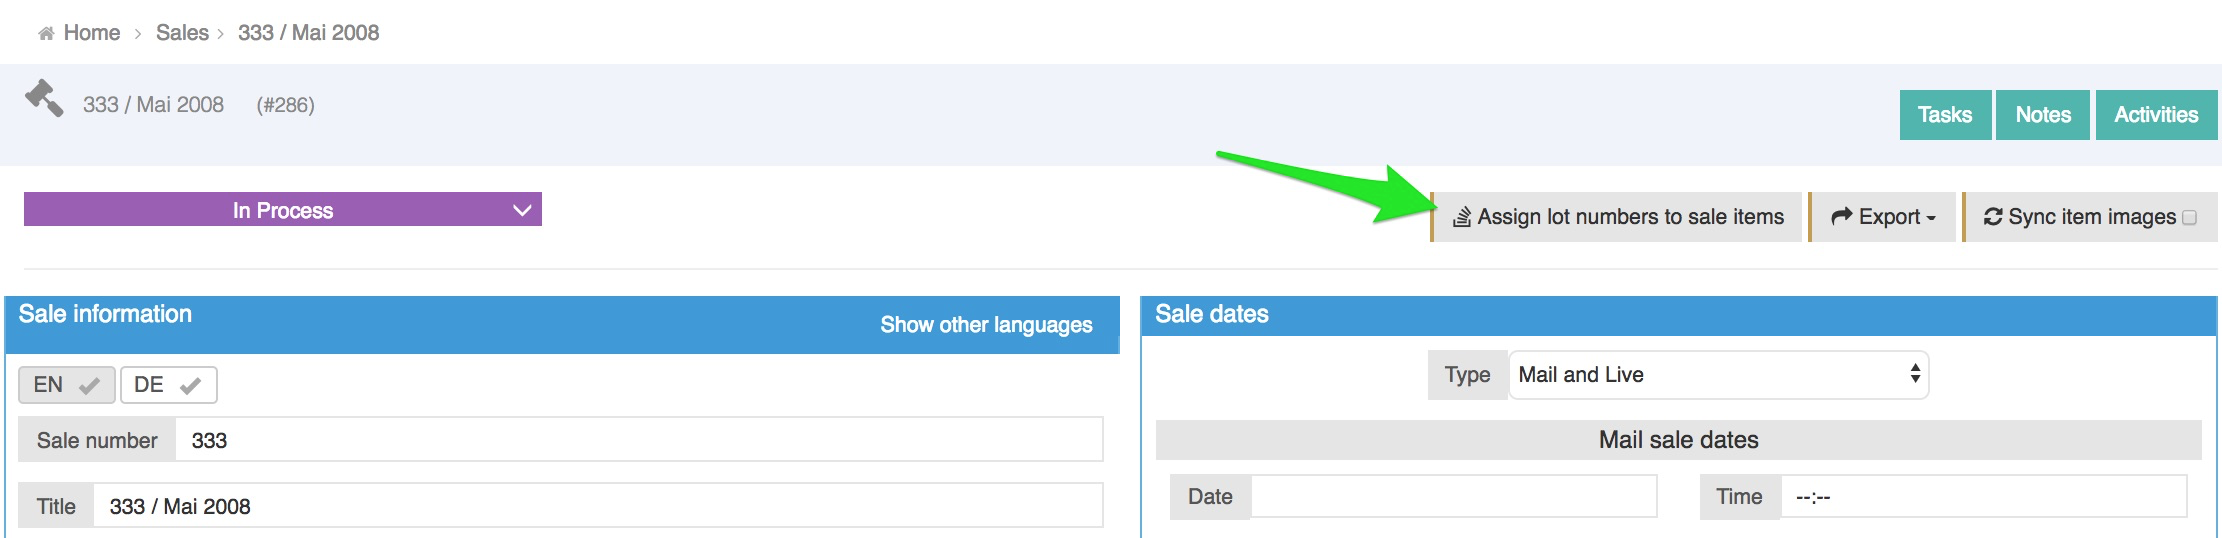This screenshot has width=2222, height=538.
Task: Open the In Process status dropdown
Action: pyautogui.click(x=283, y=210)
